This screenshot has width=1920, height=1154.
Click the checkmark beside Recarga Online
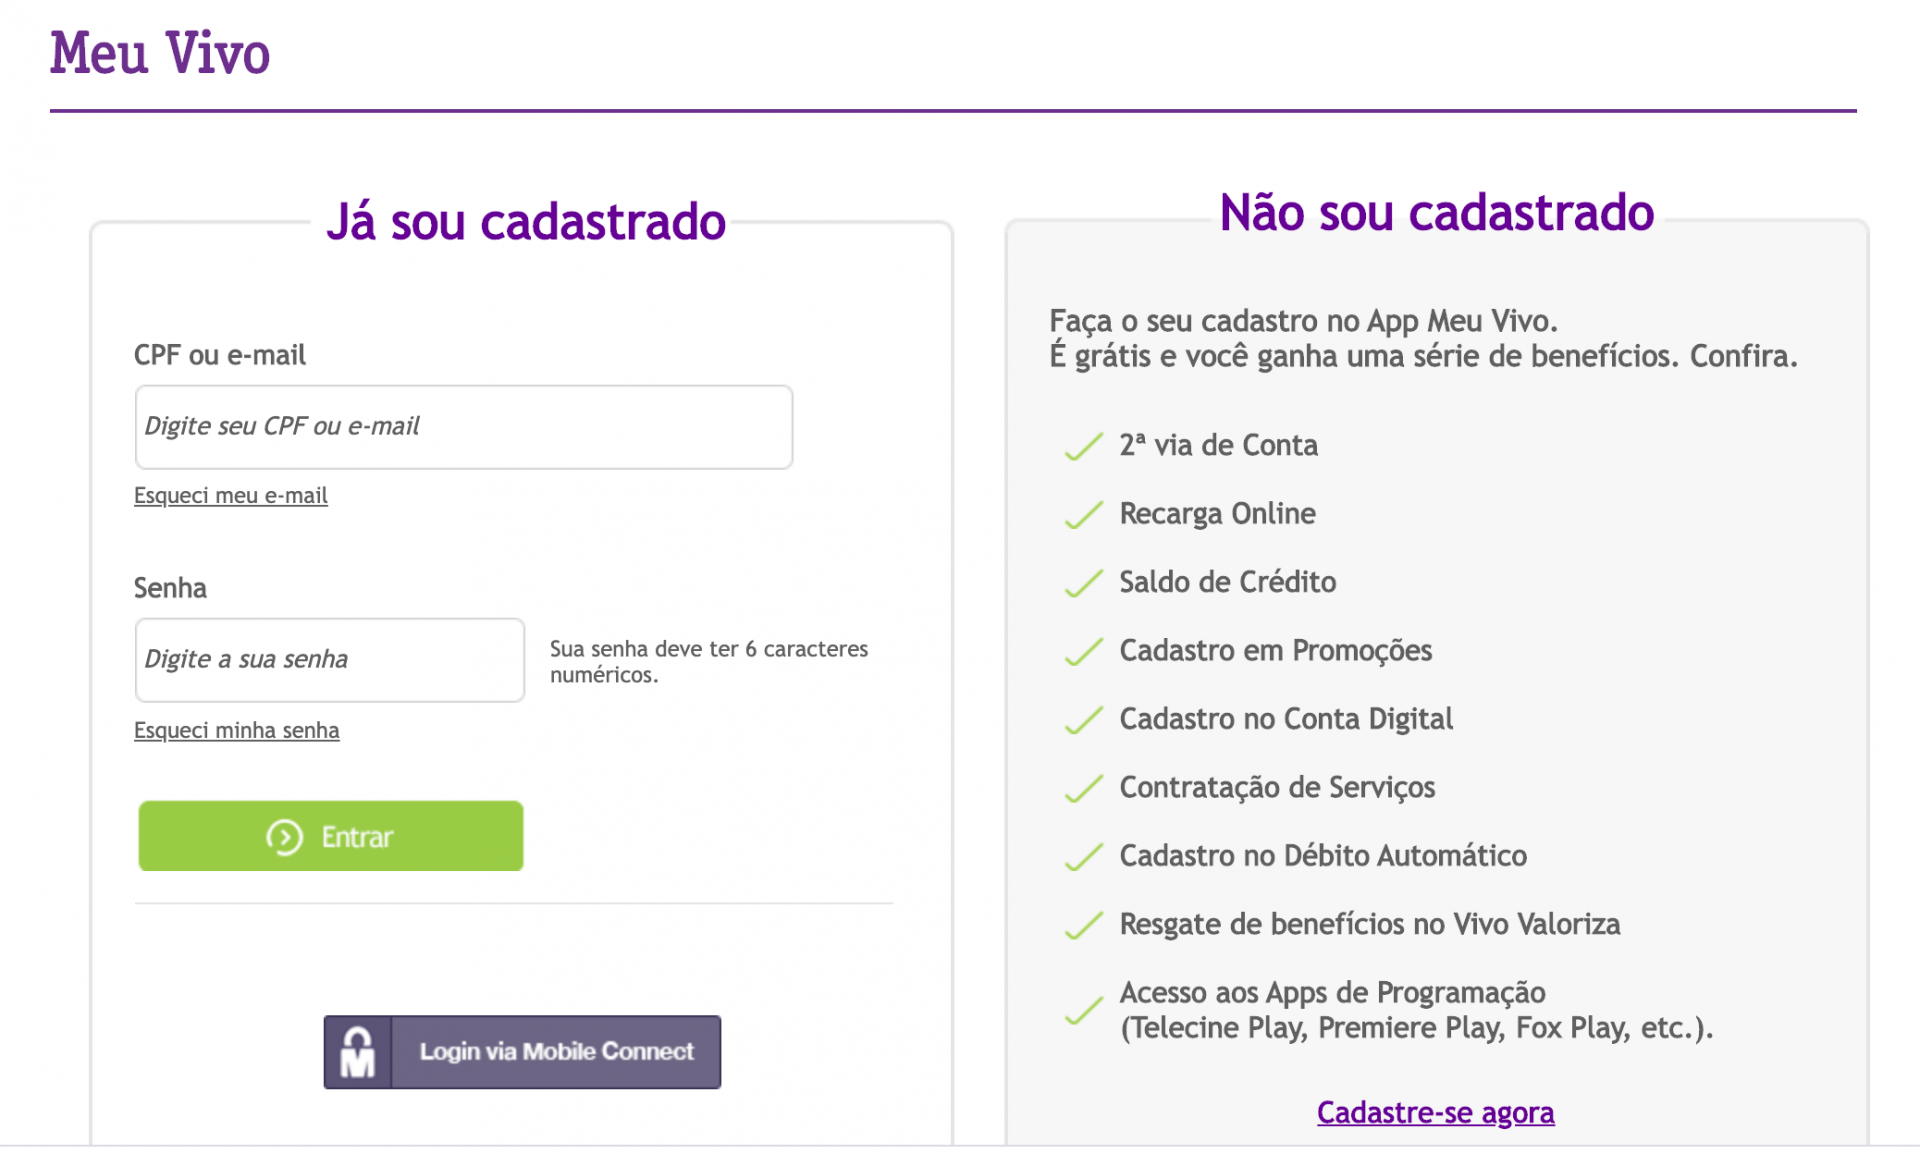pyautogui.click(x=1083, y=515)
